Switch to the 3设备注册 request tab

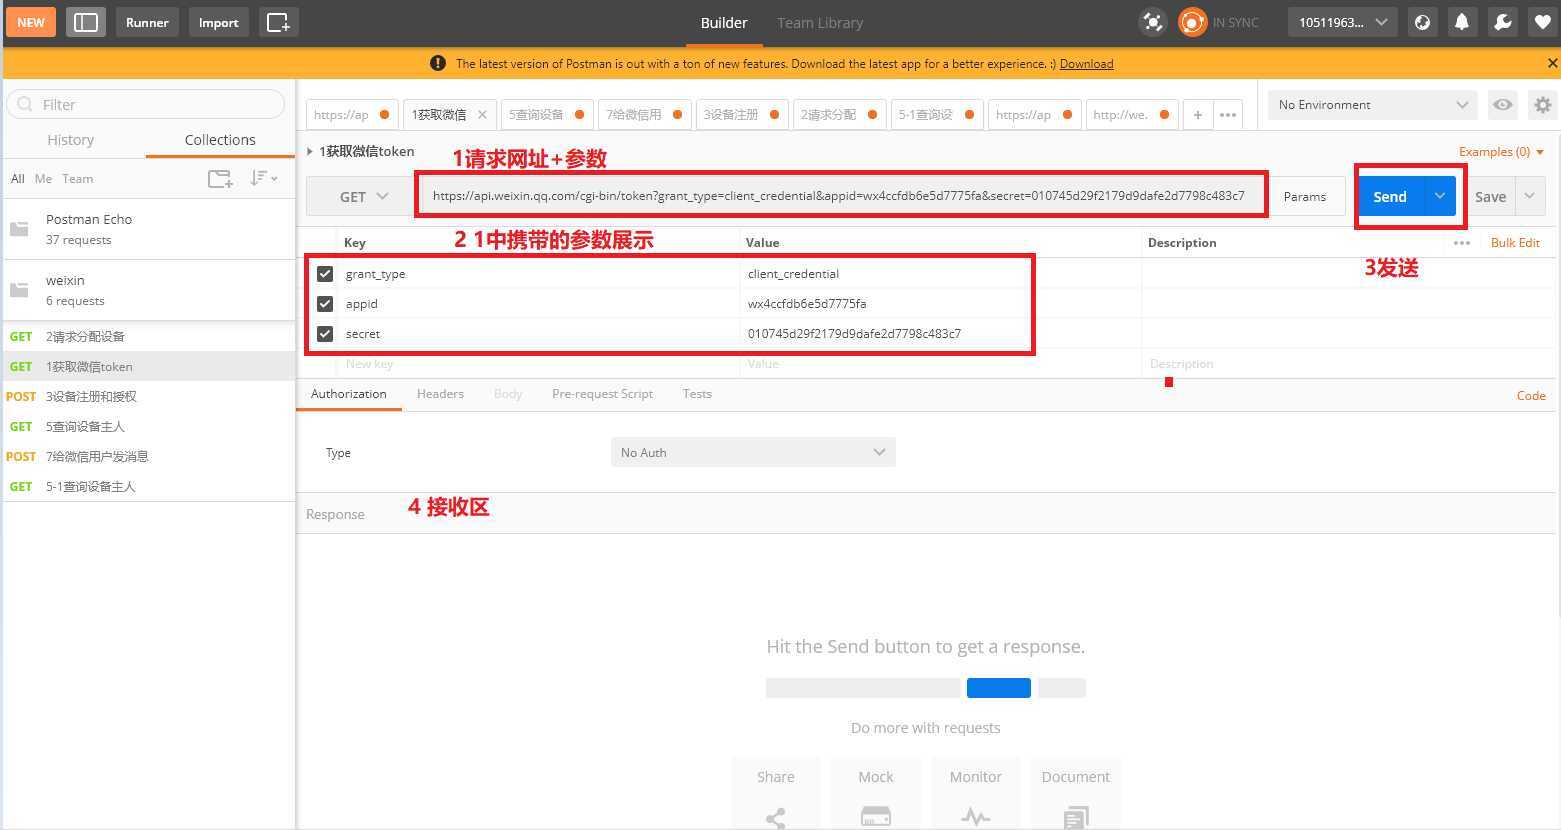[740, 114]
